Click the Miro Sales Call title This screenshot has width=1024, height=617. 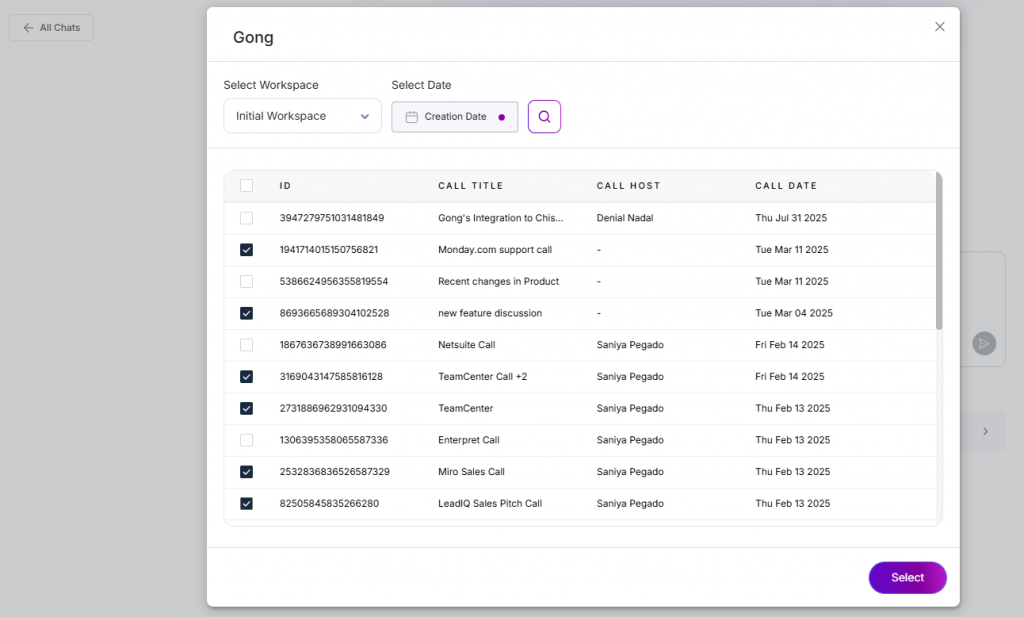point(472,471)
